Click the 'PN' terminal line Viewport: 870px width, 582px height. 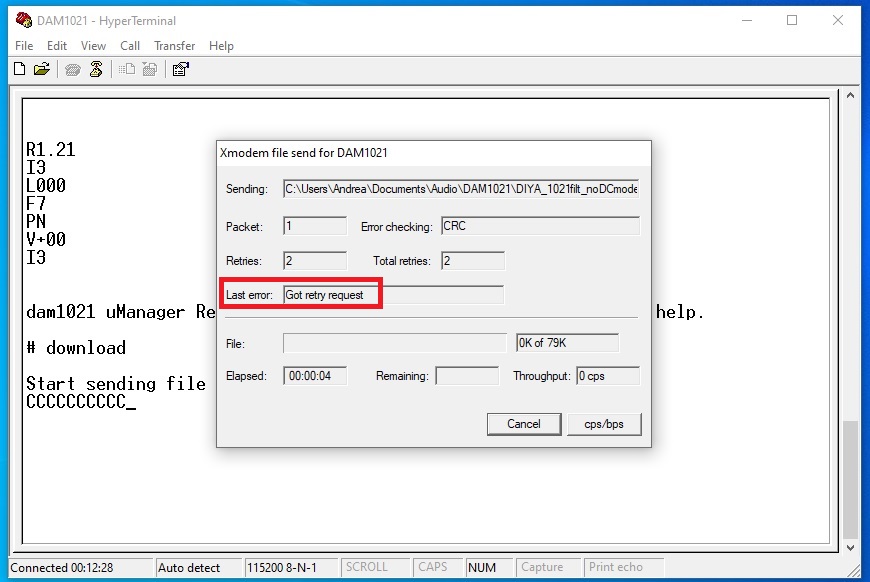[x=36, y=221]
